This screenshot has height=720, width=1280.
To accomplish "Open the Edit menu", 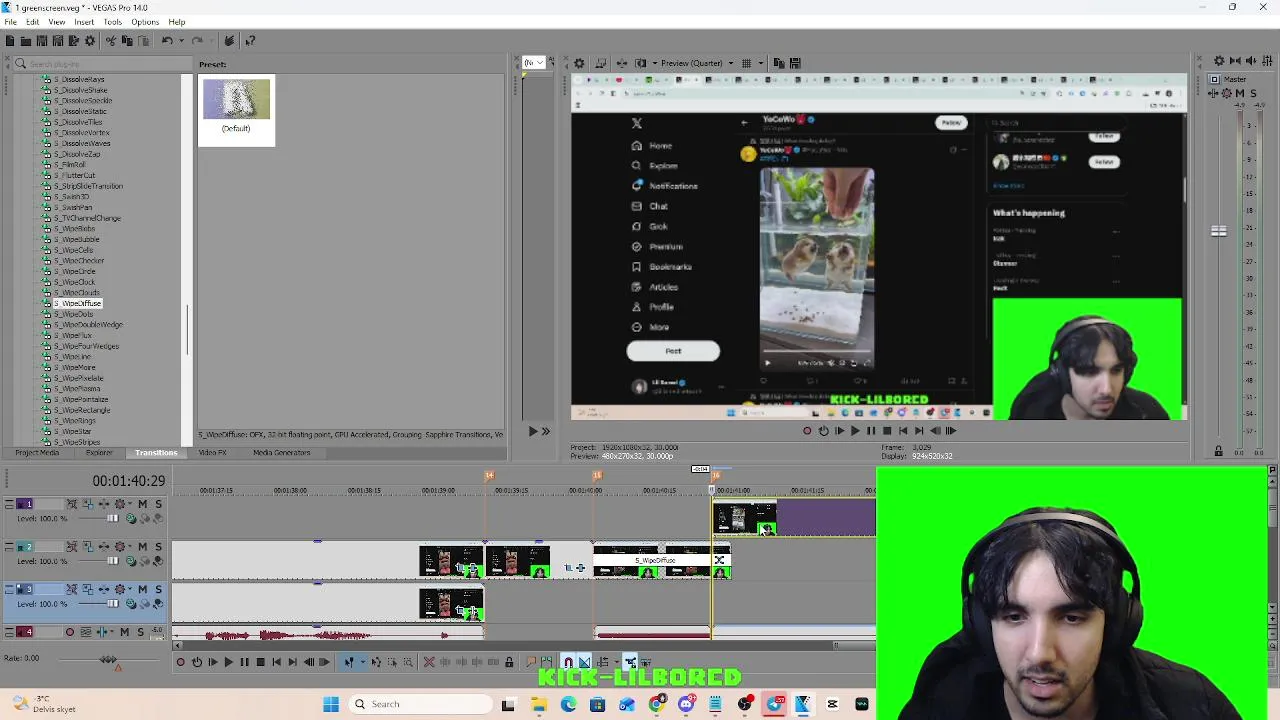I will (x=32, y=22).
